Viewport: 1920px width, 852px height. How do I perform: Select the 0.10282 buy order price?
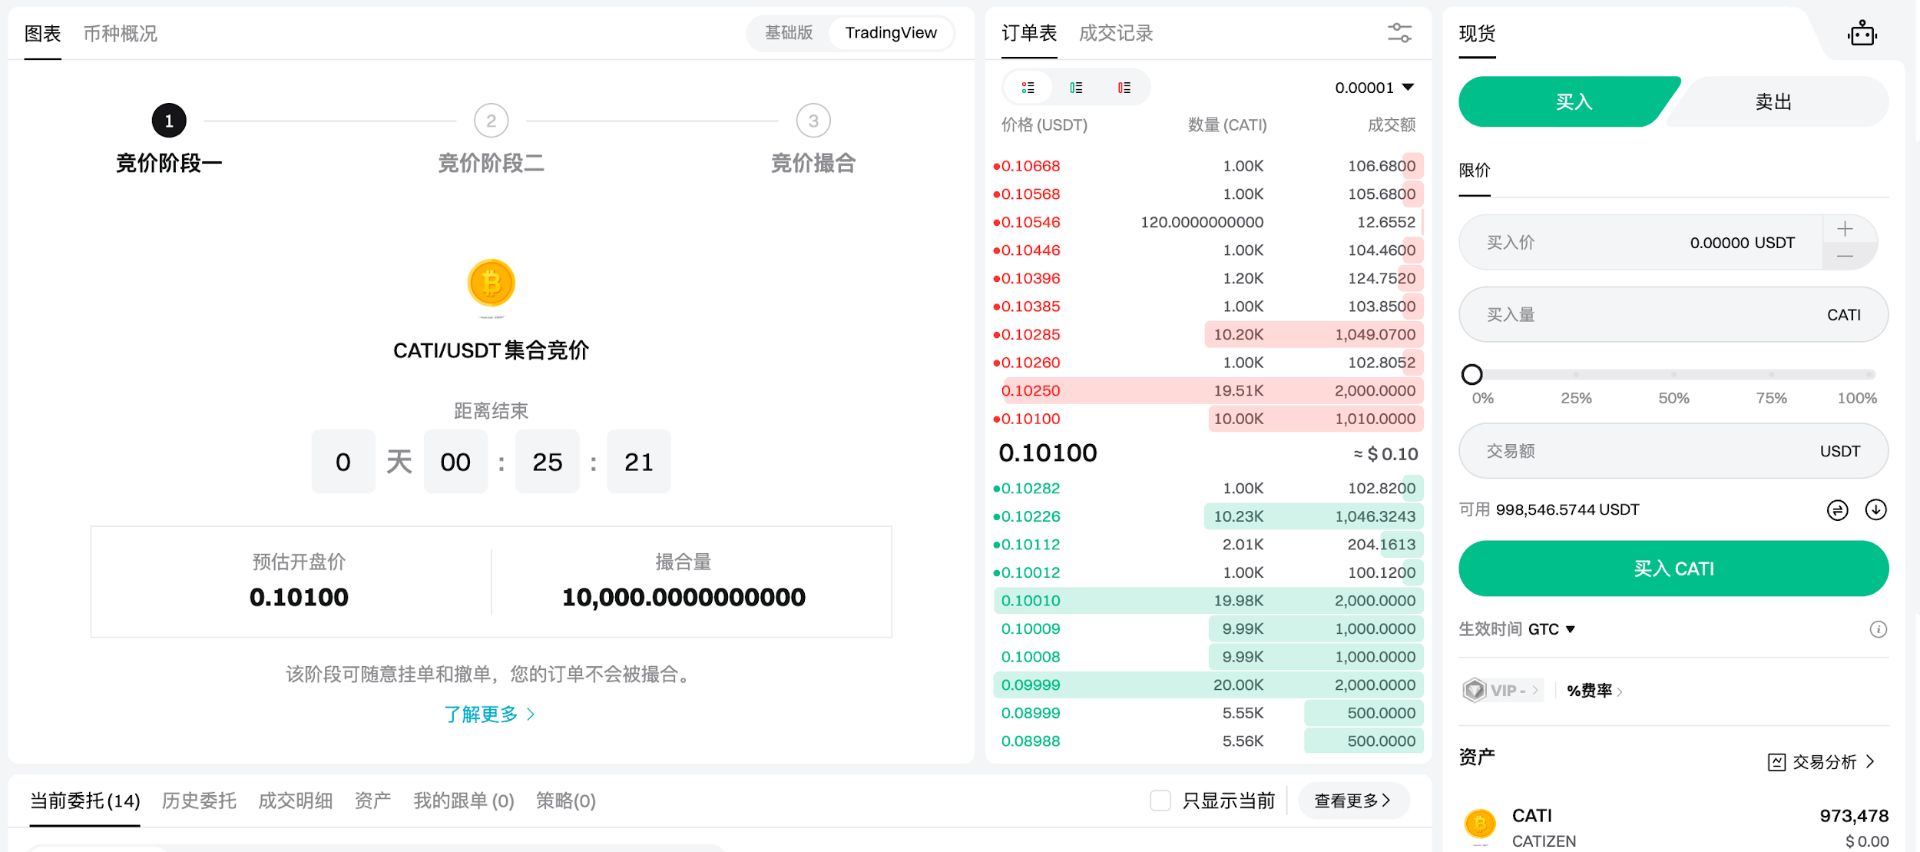1030,488
